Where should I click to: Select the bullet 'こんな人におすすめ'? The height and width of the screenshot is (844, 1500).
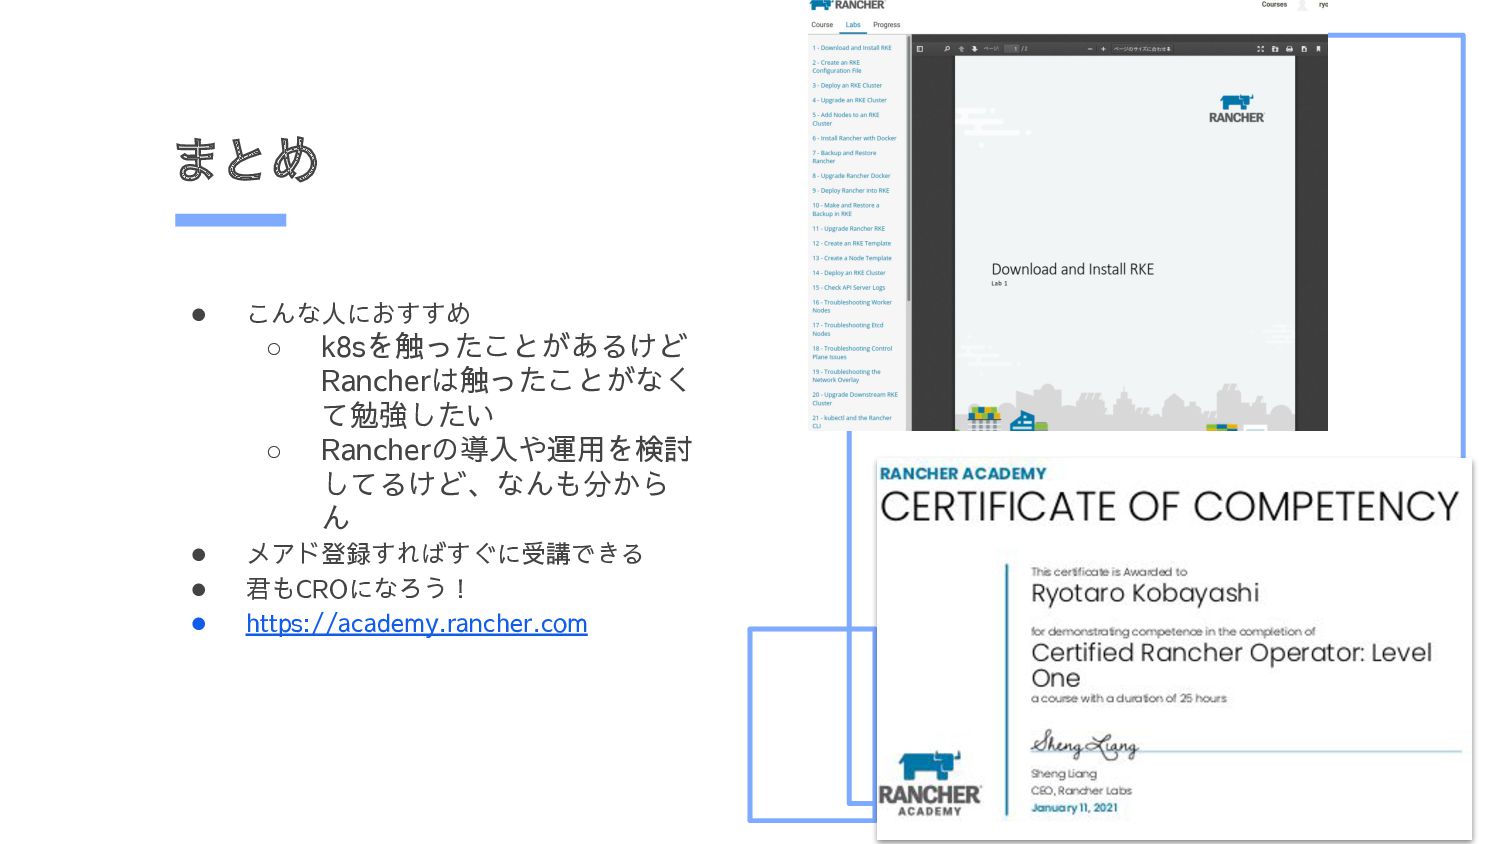click(x=358, y=313)
